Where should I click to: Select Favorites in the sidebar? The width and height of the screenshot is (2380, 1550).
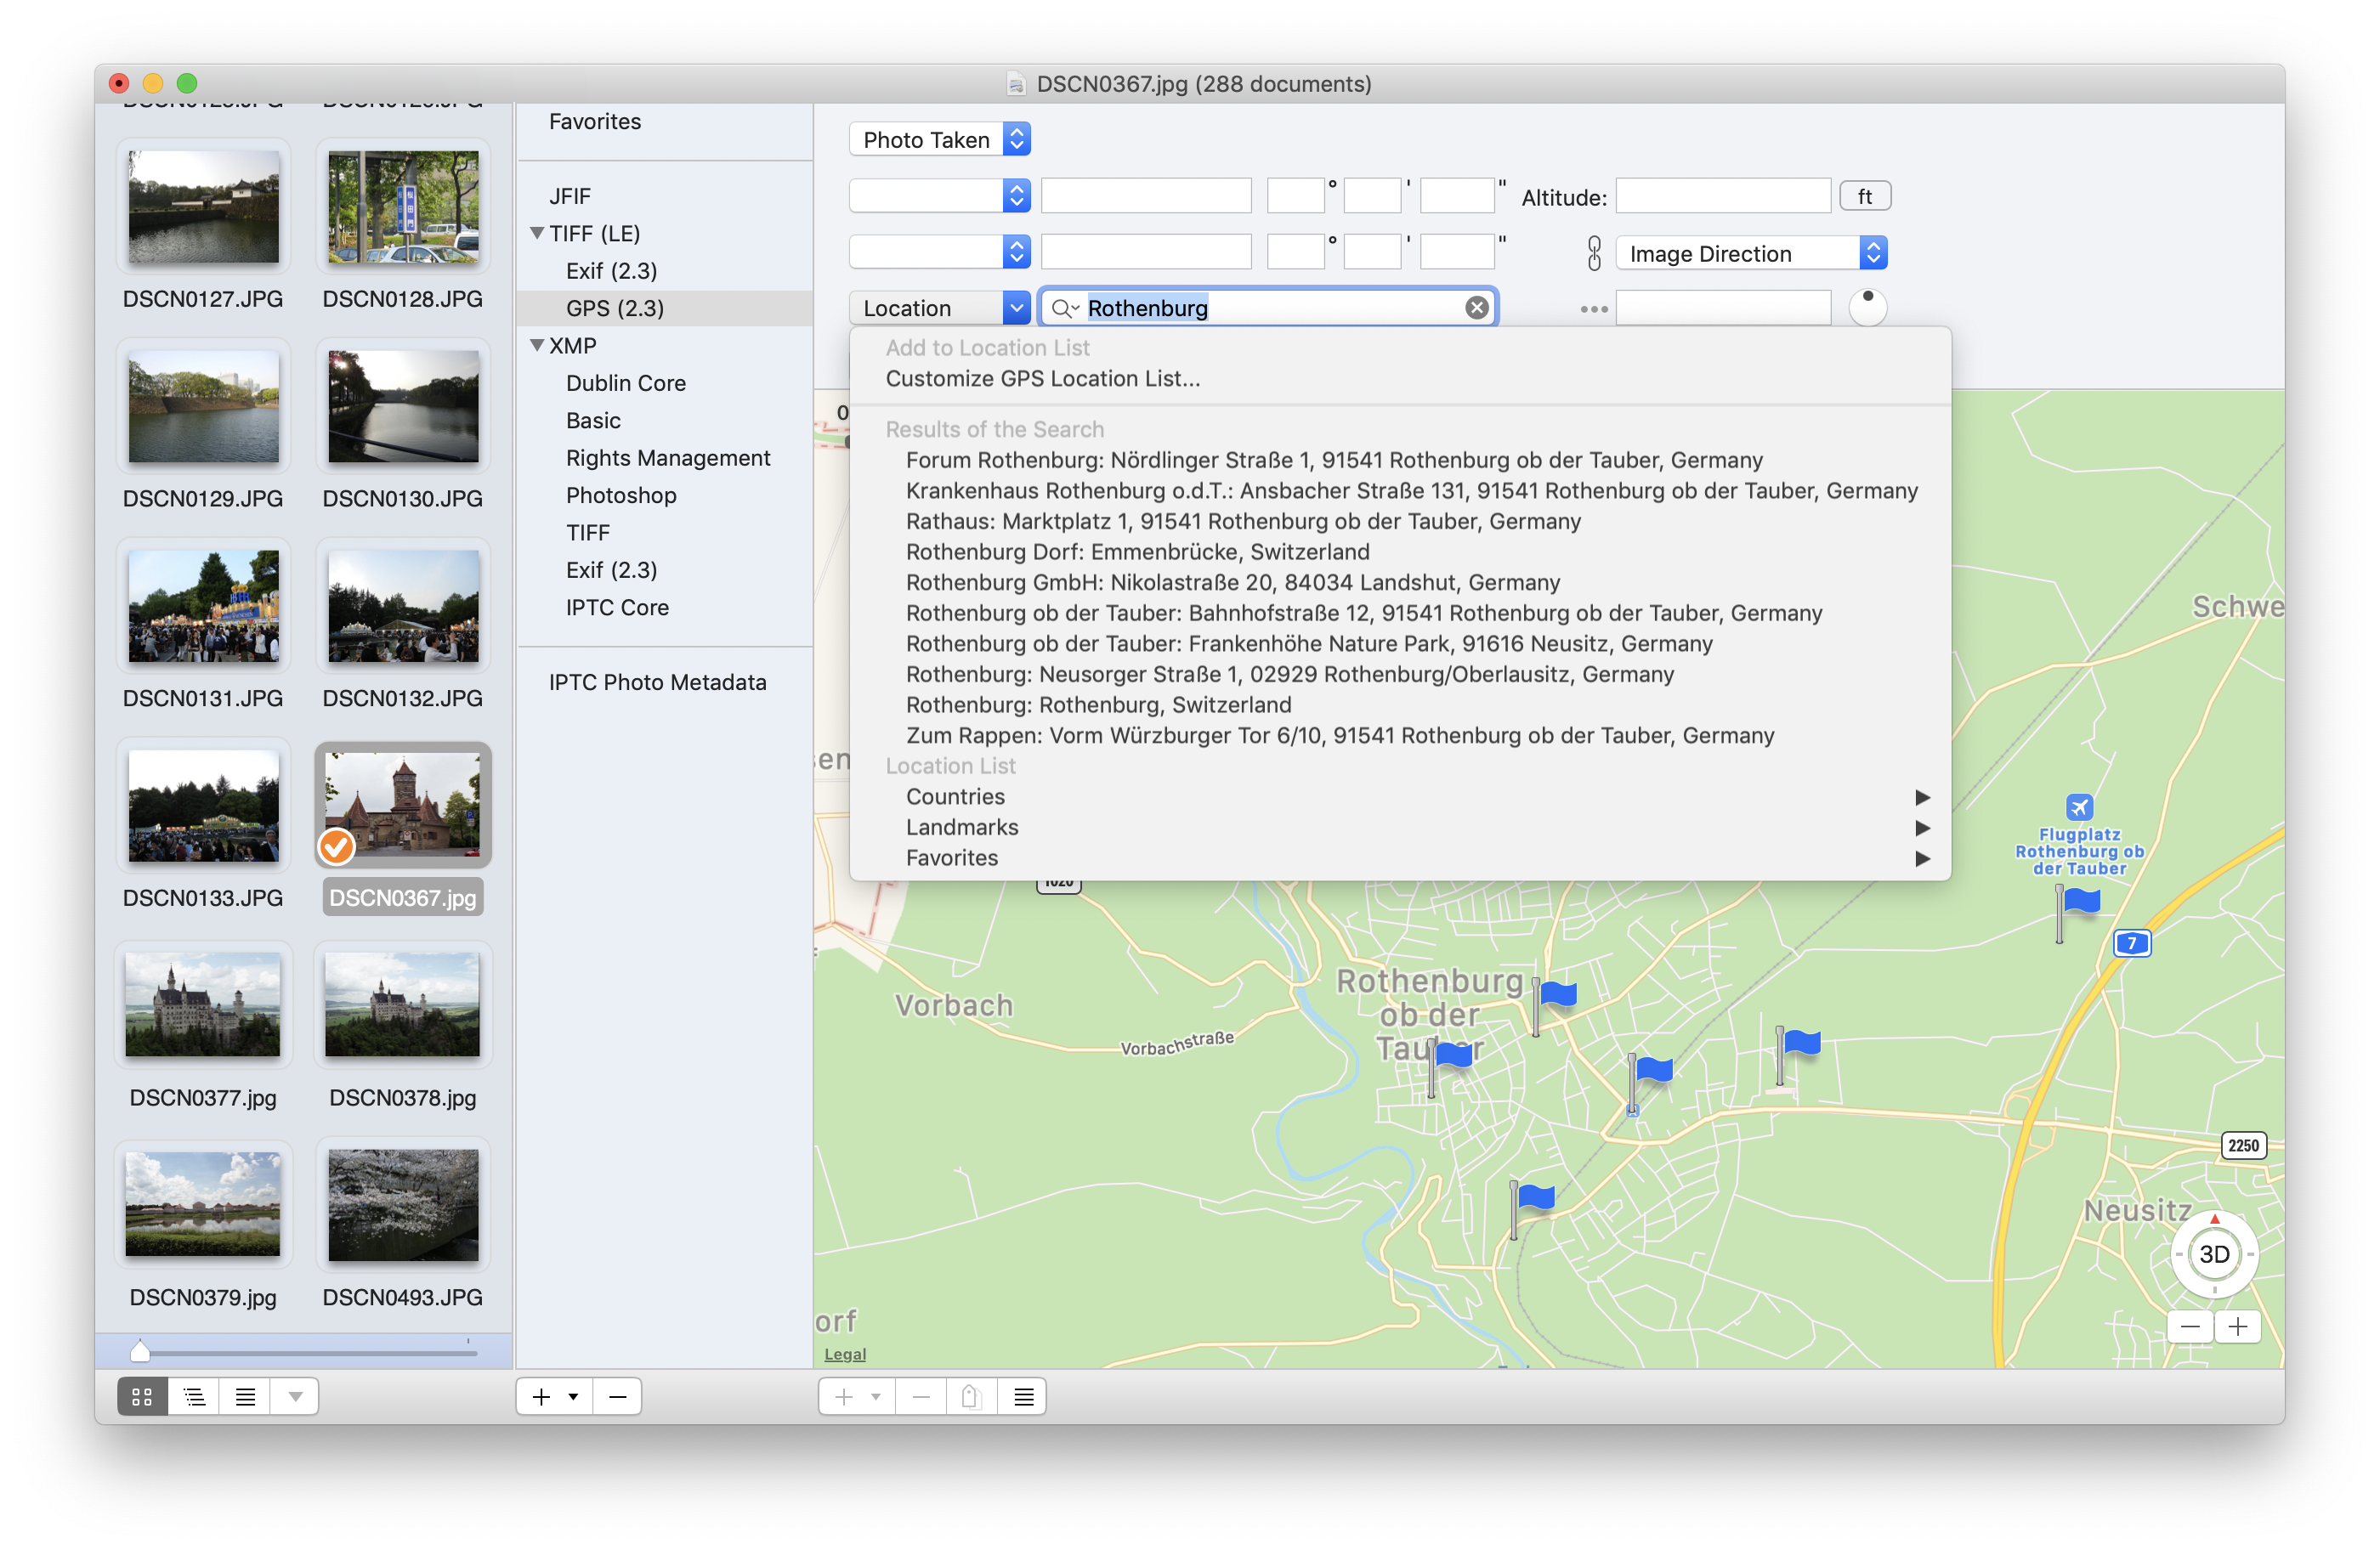[x=595, y=122]
